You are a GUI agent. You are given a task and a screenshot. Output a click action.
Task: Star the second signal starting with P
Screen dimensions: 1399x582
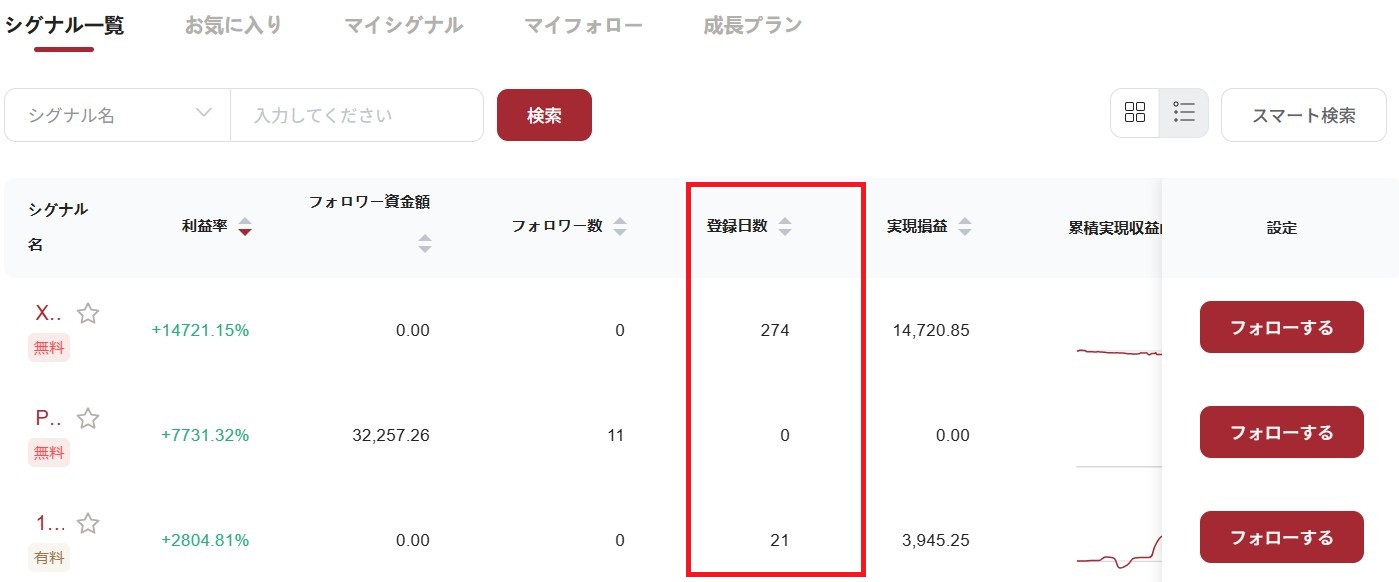pos(88,419)
